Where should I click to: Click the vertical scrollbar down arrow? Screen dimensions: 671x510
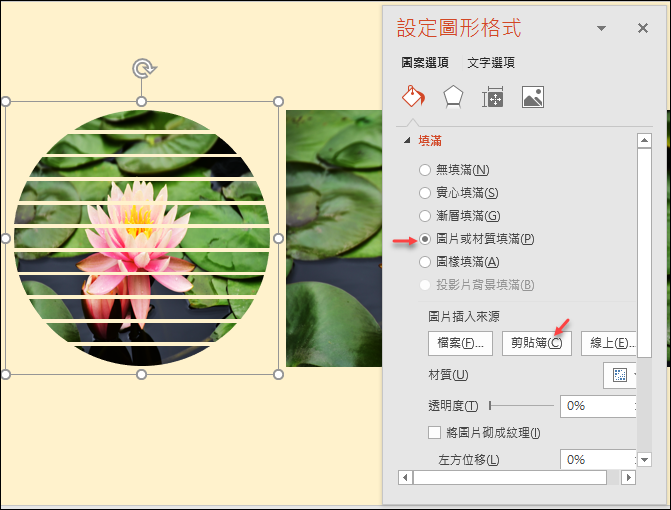point(644,460)
